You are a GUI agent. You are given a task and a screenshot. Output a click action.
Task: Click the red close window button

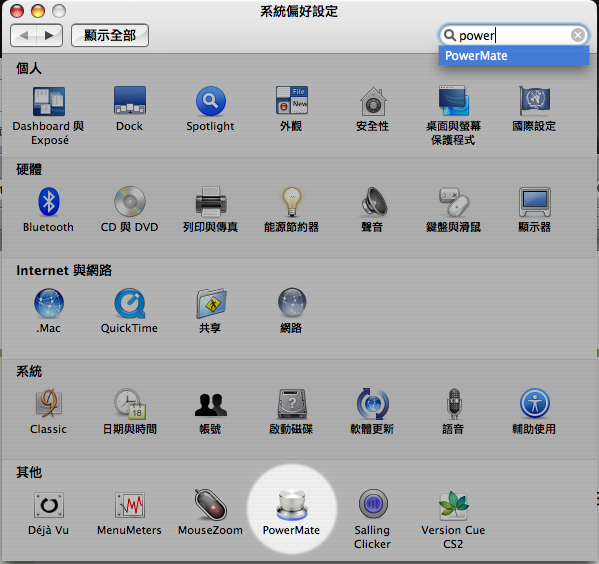point(17,11)
